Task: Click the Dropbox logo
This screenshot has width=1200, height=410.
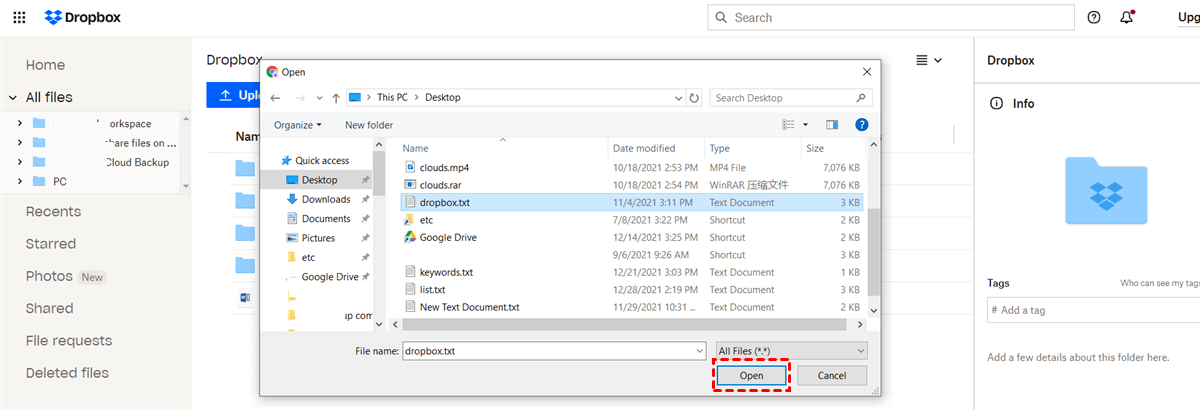Action: tap(82, 17)
